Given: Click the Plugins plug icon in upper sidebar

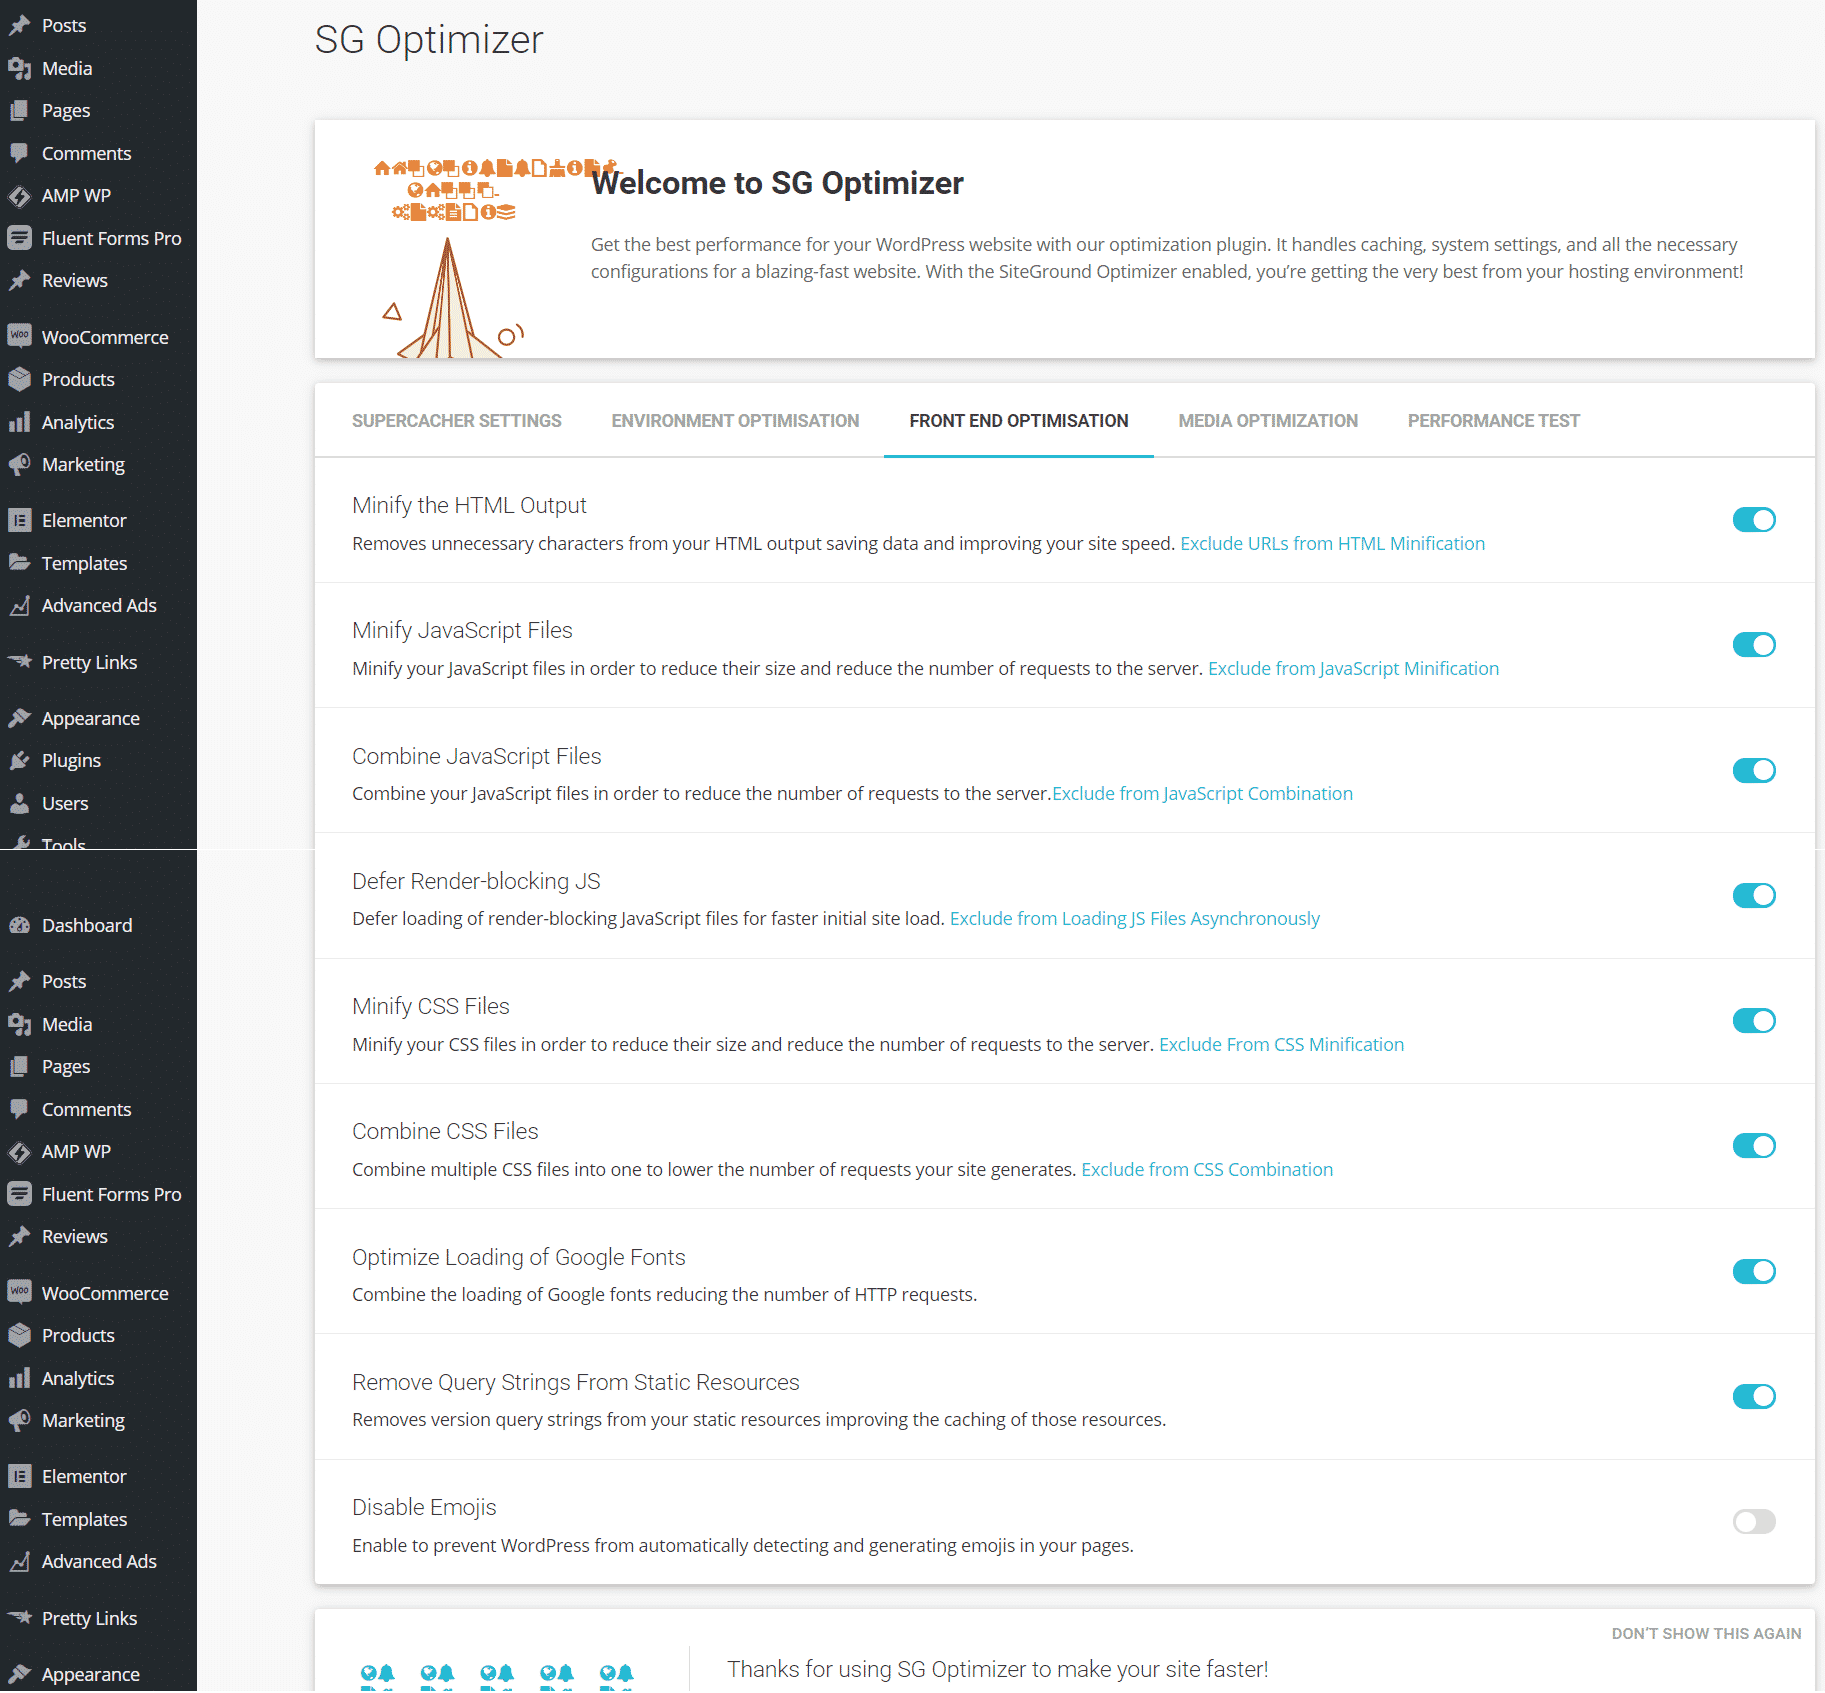Looking at the screenshot, I should 19,760.
